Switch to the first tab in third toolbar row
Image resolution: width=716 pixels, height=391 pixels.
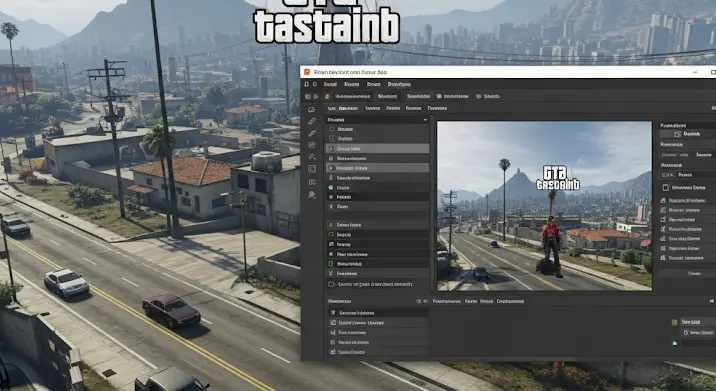point(342,108)
